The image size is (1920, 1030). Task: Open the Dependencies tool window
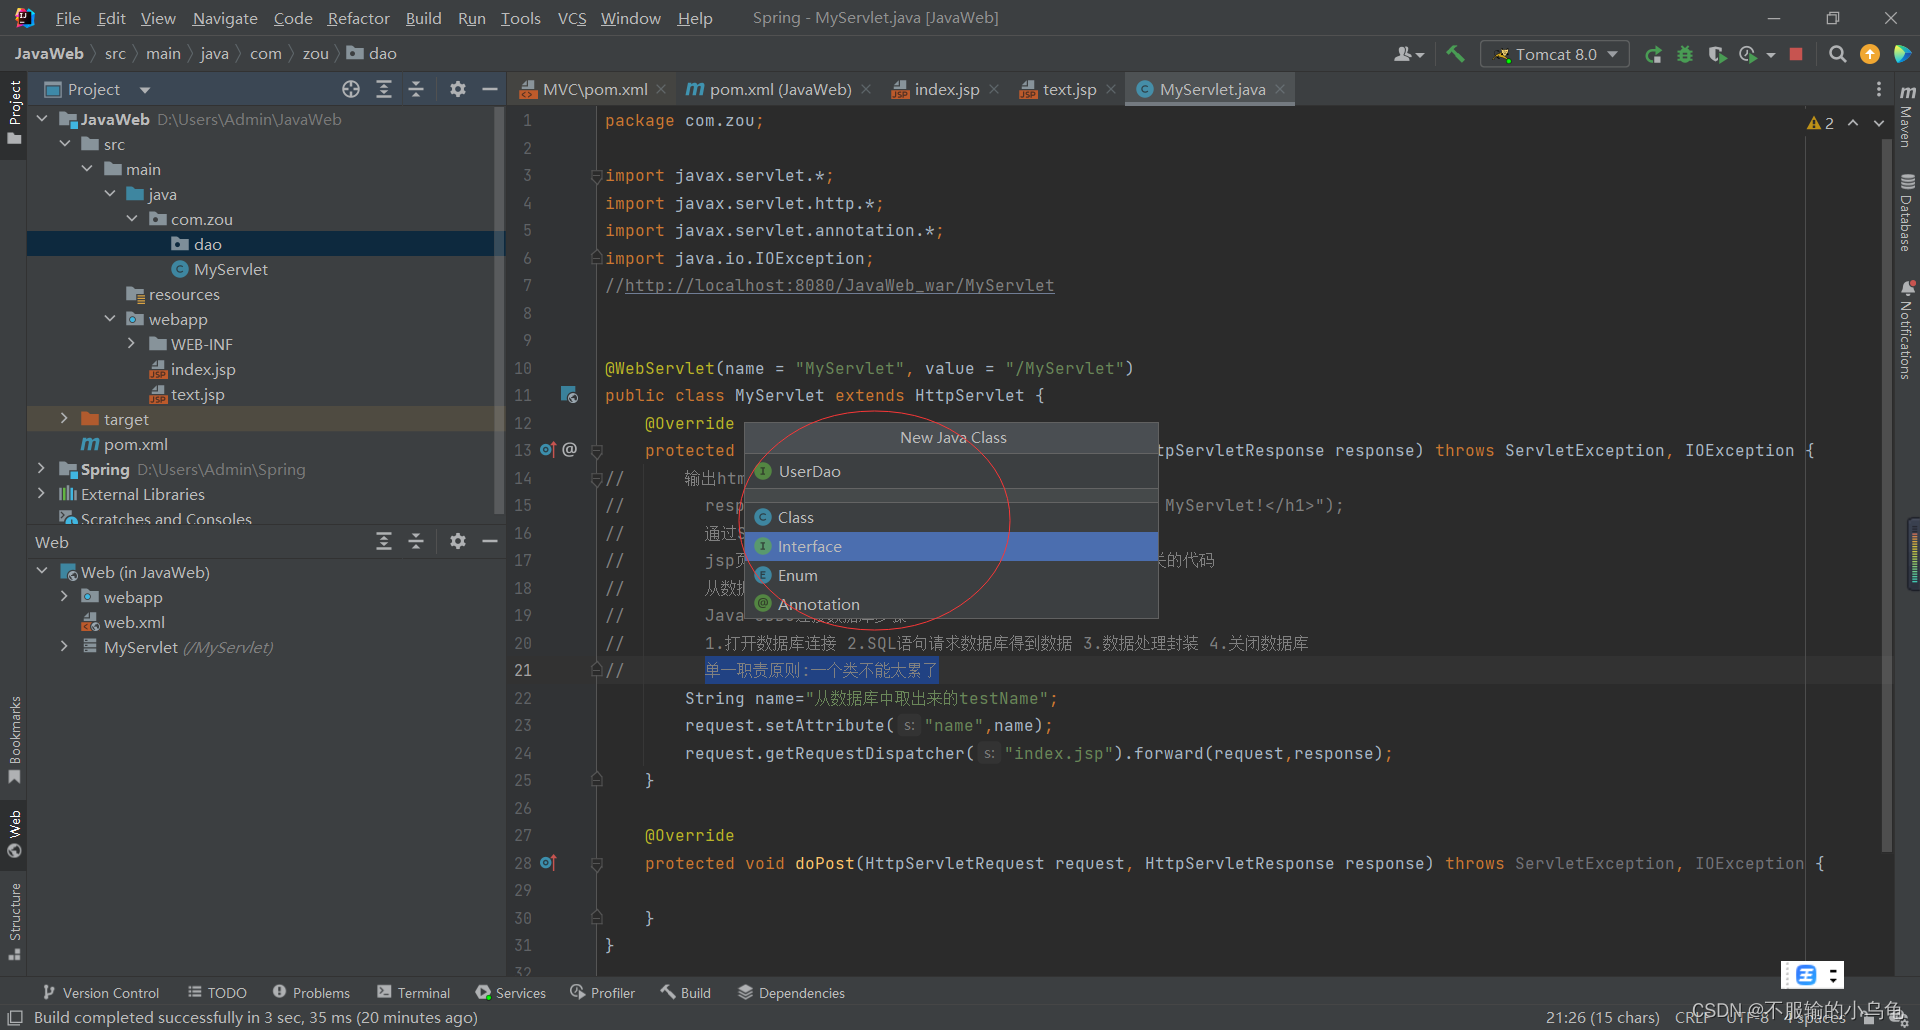tap(791, 993)
